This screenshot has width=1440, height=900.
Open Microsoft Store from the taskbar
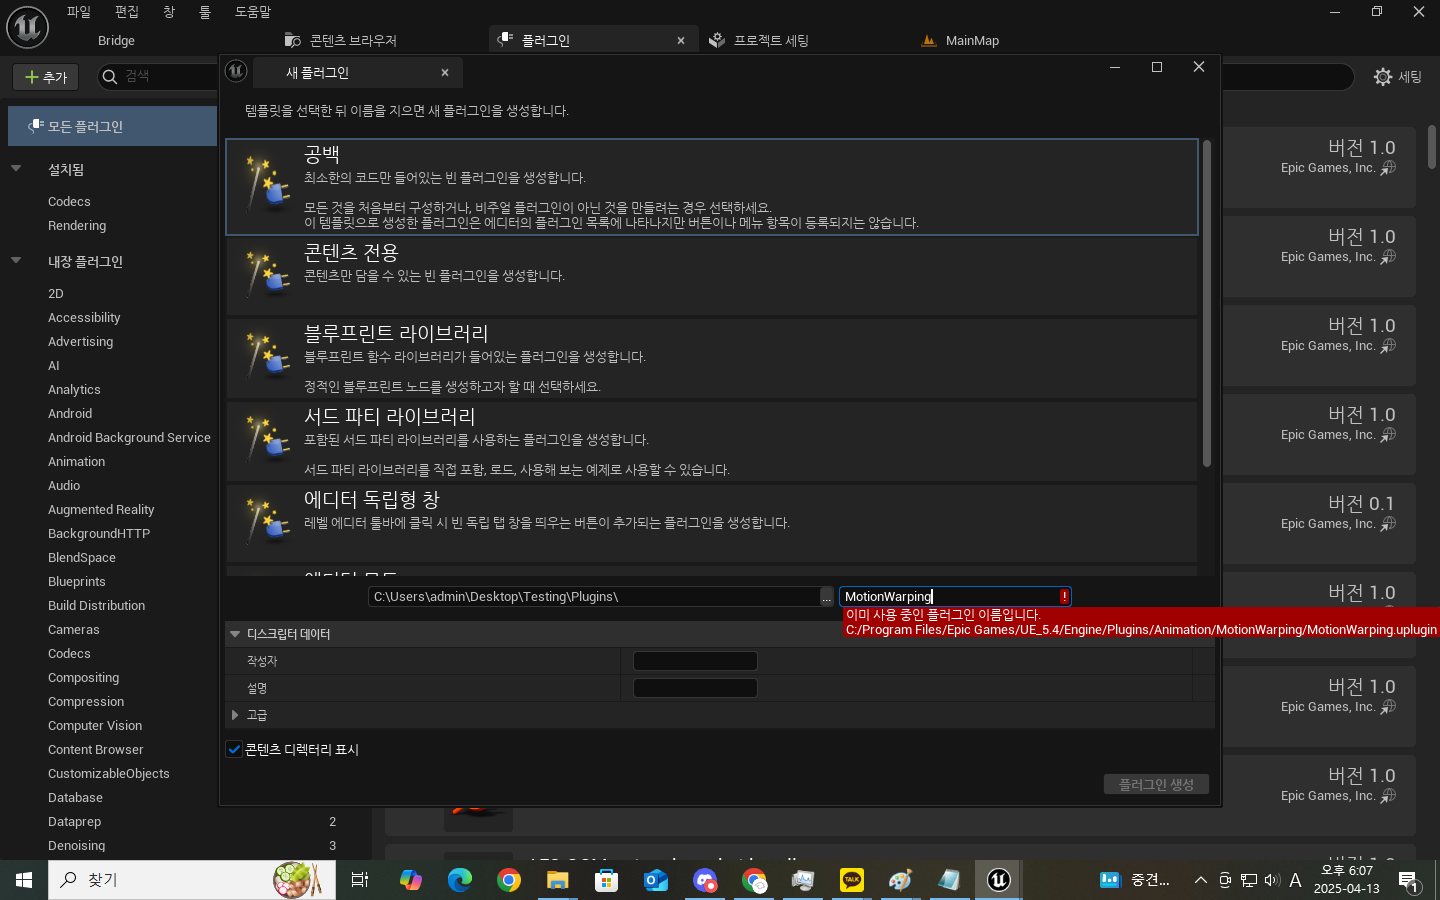click(x=606, y=880)
